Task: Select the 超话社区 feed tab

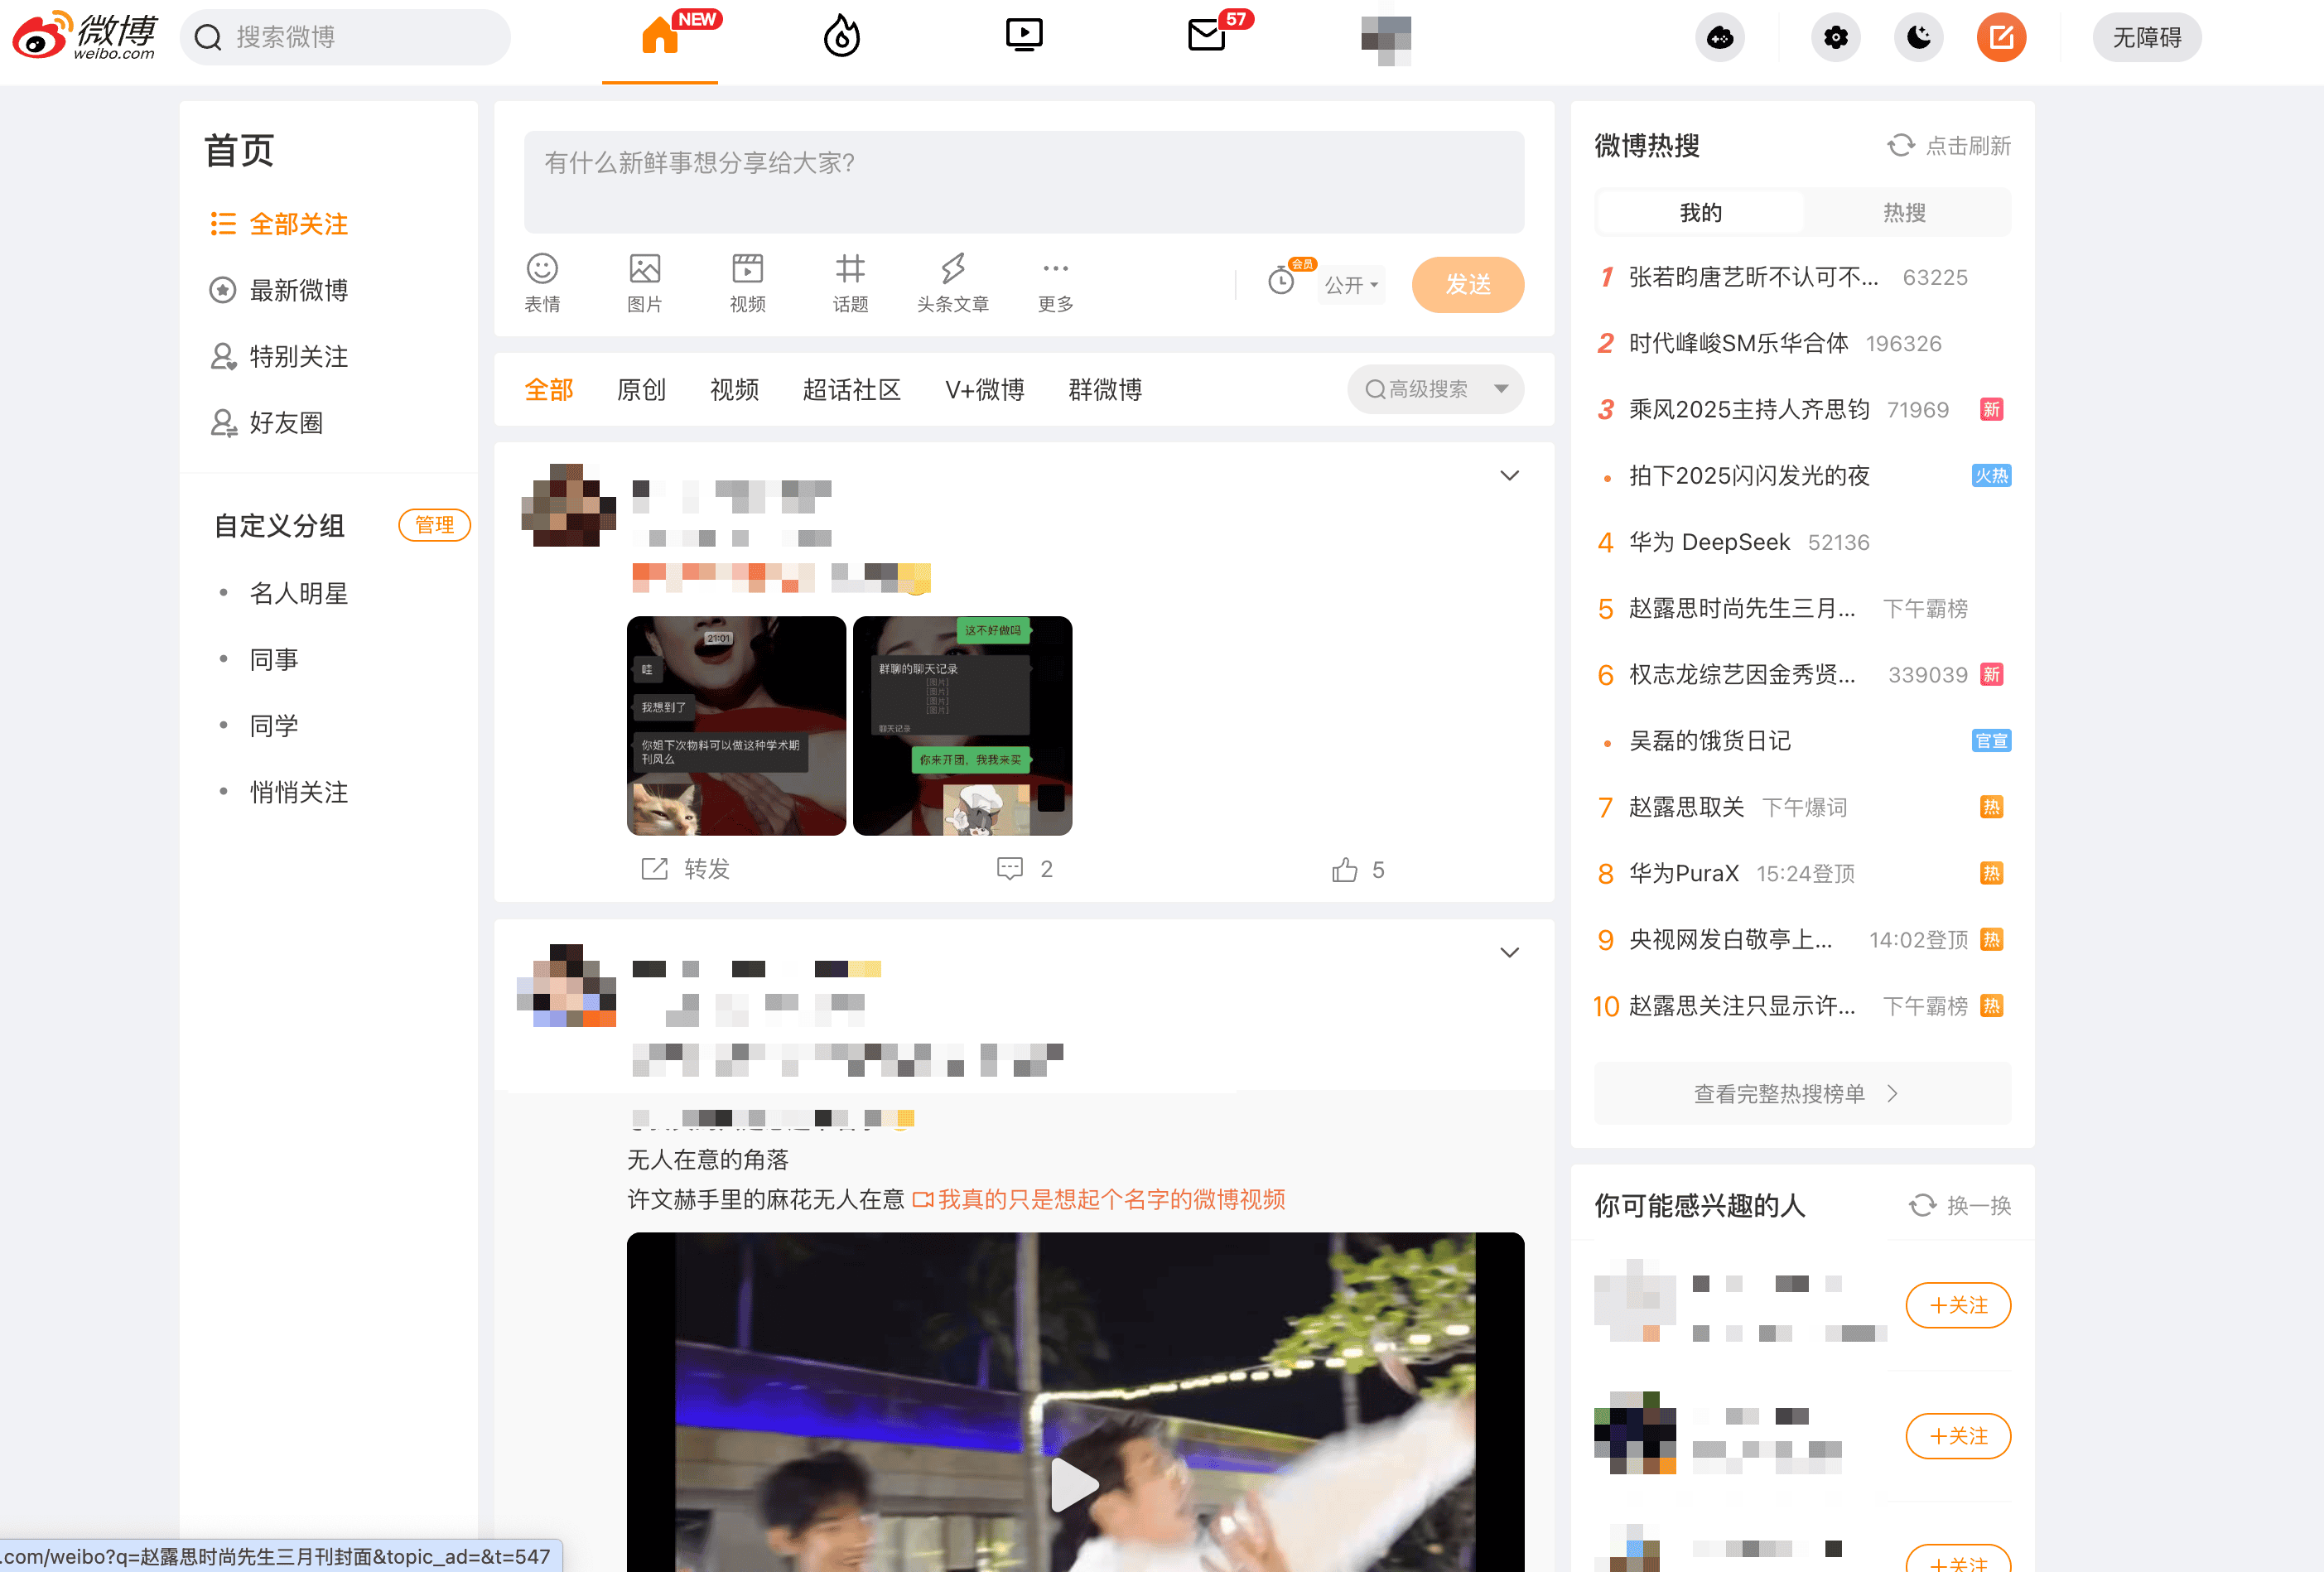Action: point(851,389)
